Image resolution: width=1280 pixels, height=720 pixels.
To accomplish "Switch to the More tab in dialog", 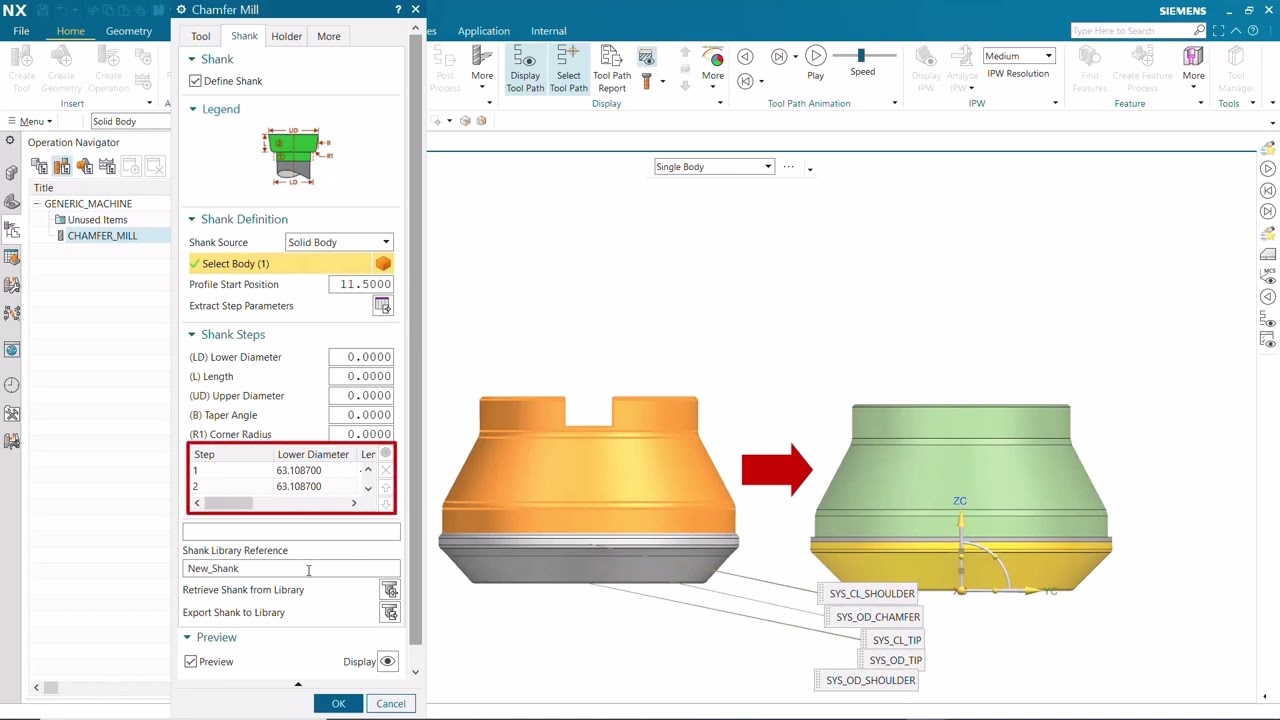I will point(329,36).
